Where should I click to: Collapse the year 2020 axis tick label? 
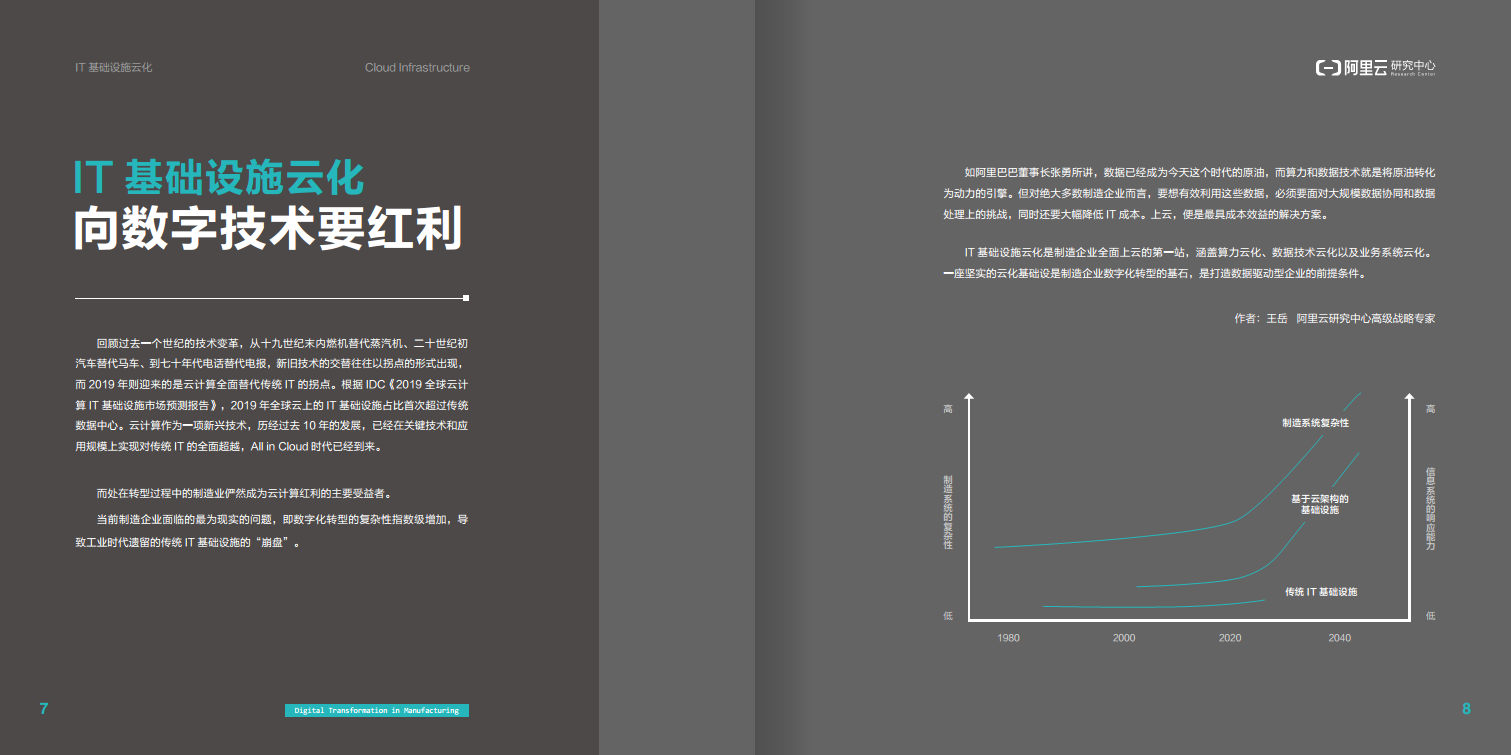[1231, 637]
